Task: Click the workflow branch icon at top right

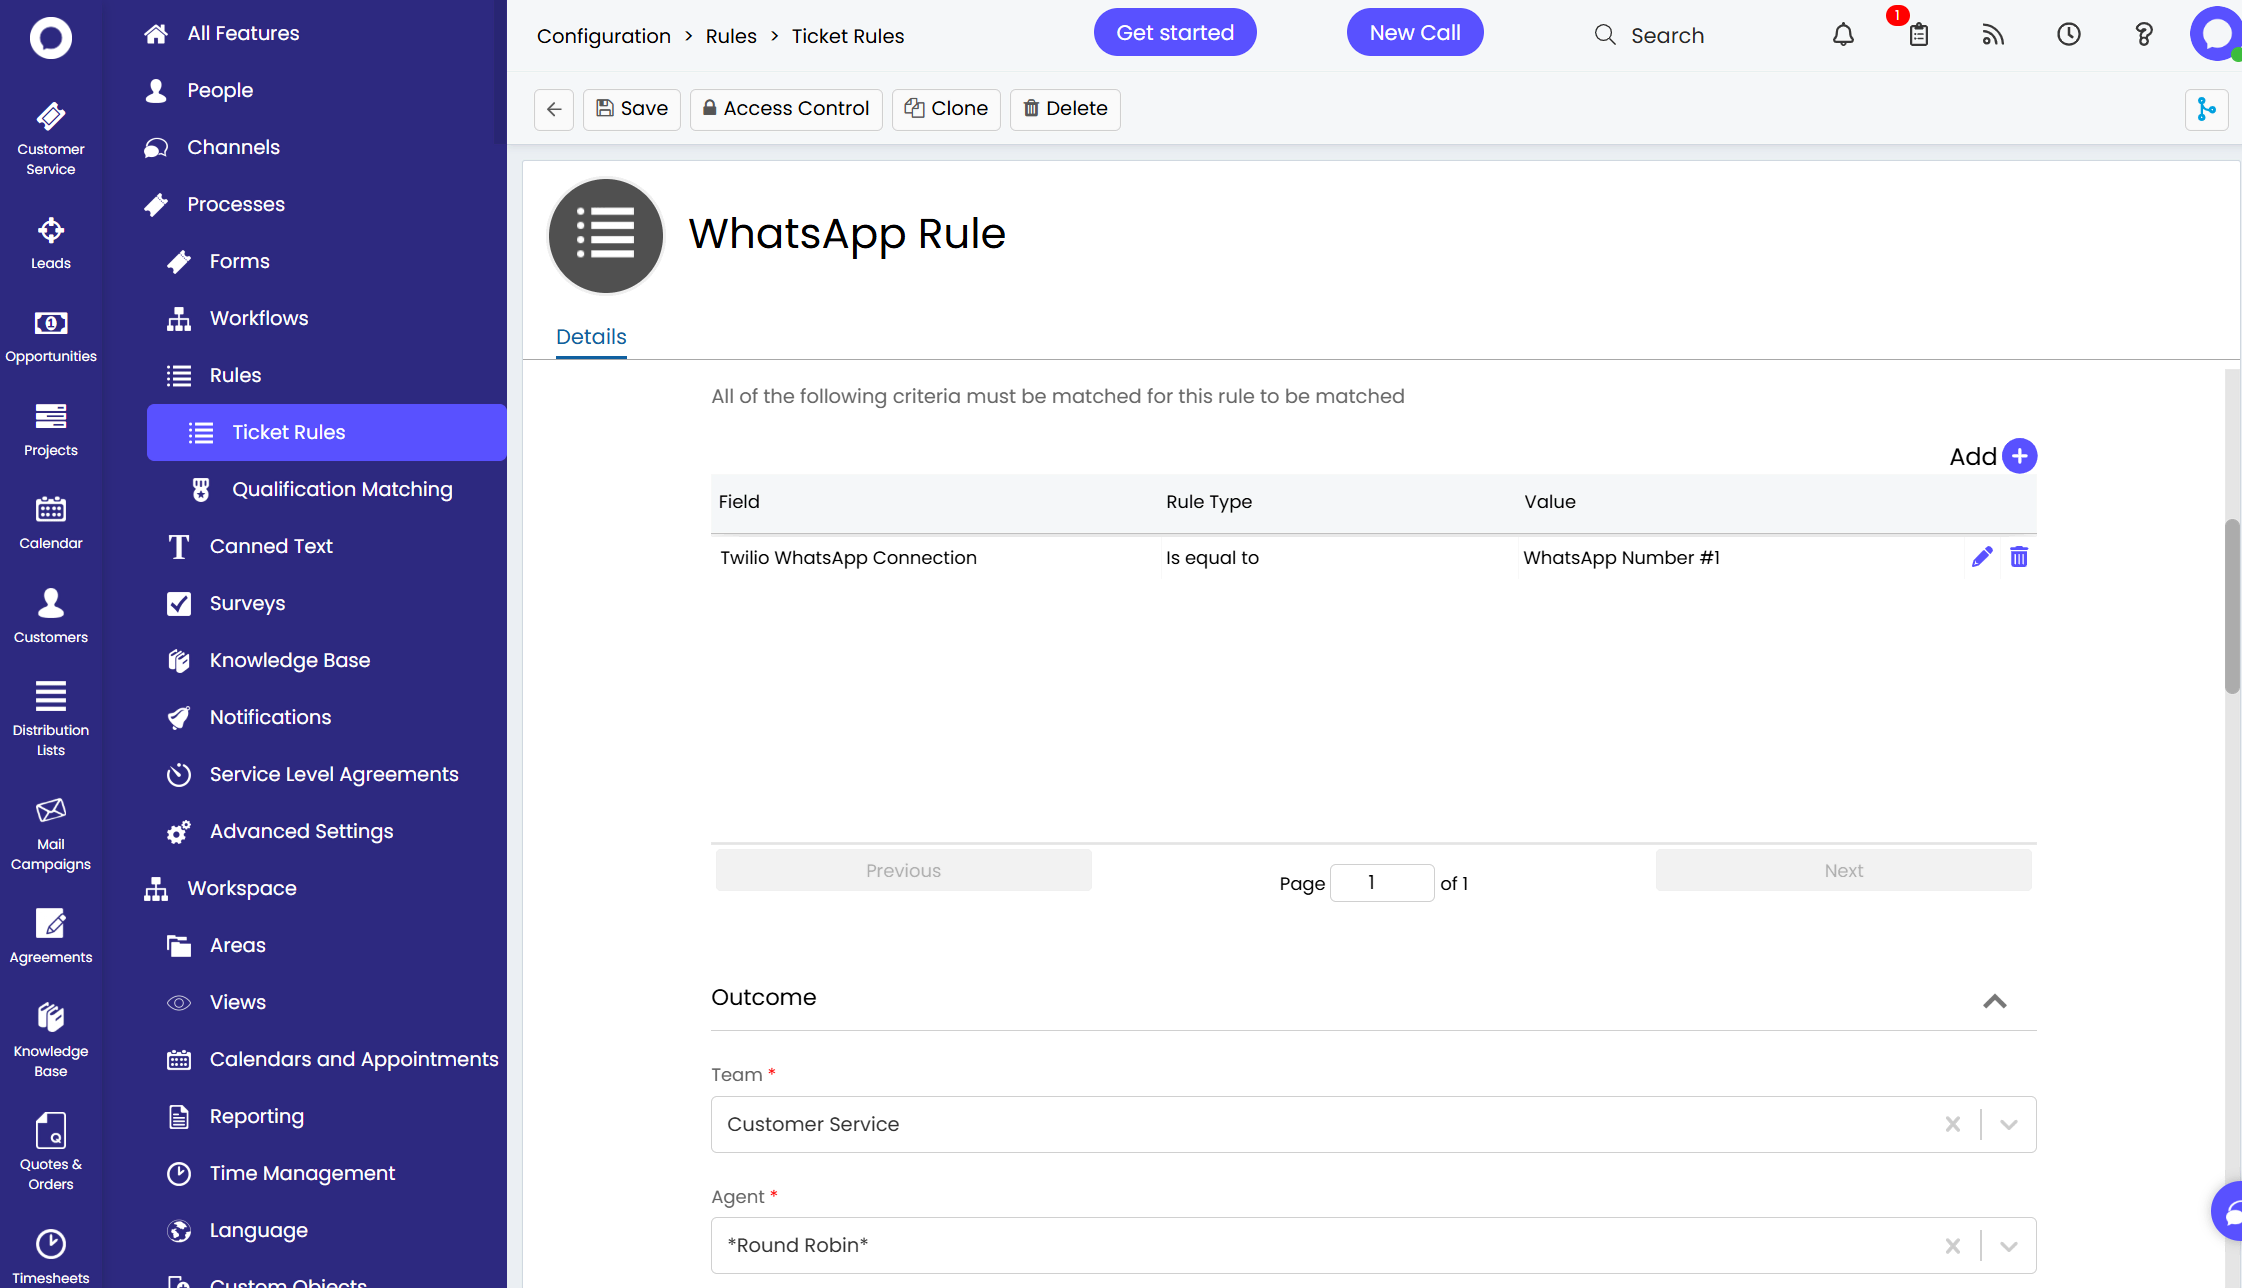Action: 2206,109
